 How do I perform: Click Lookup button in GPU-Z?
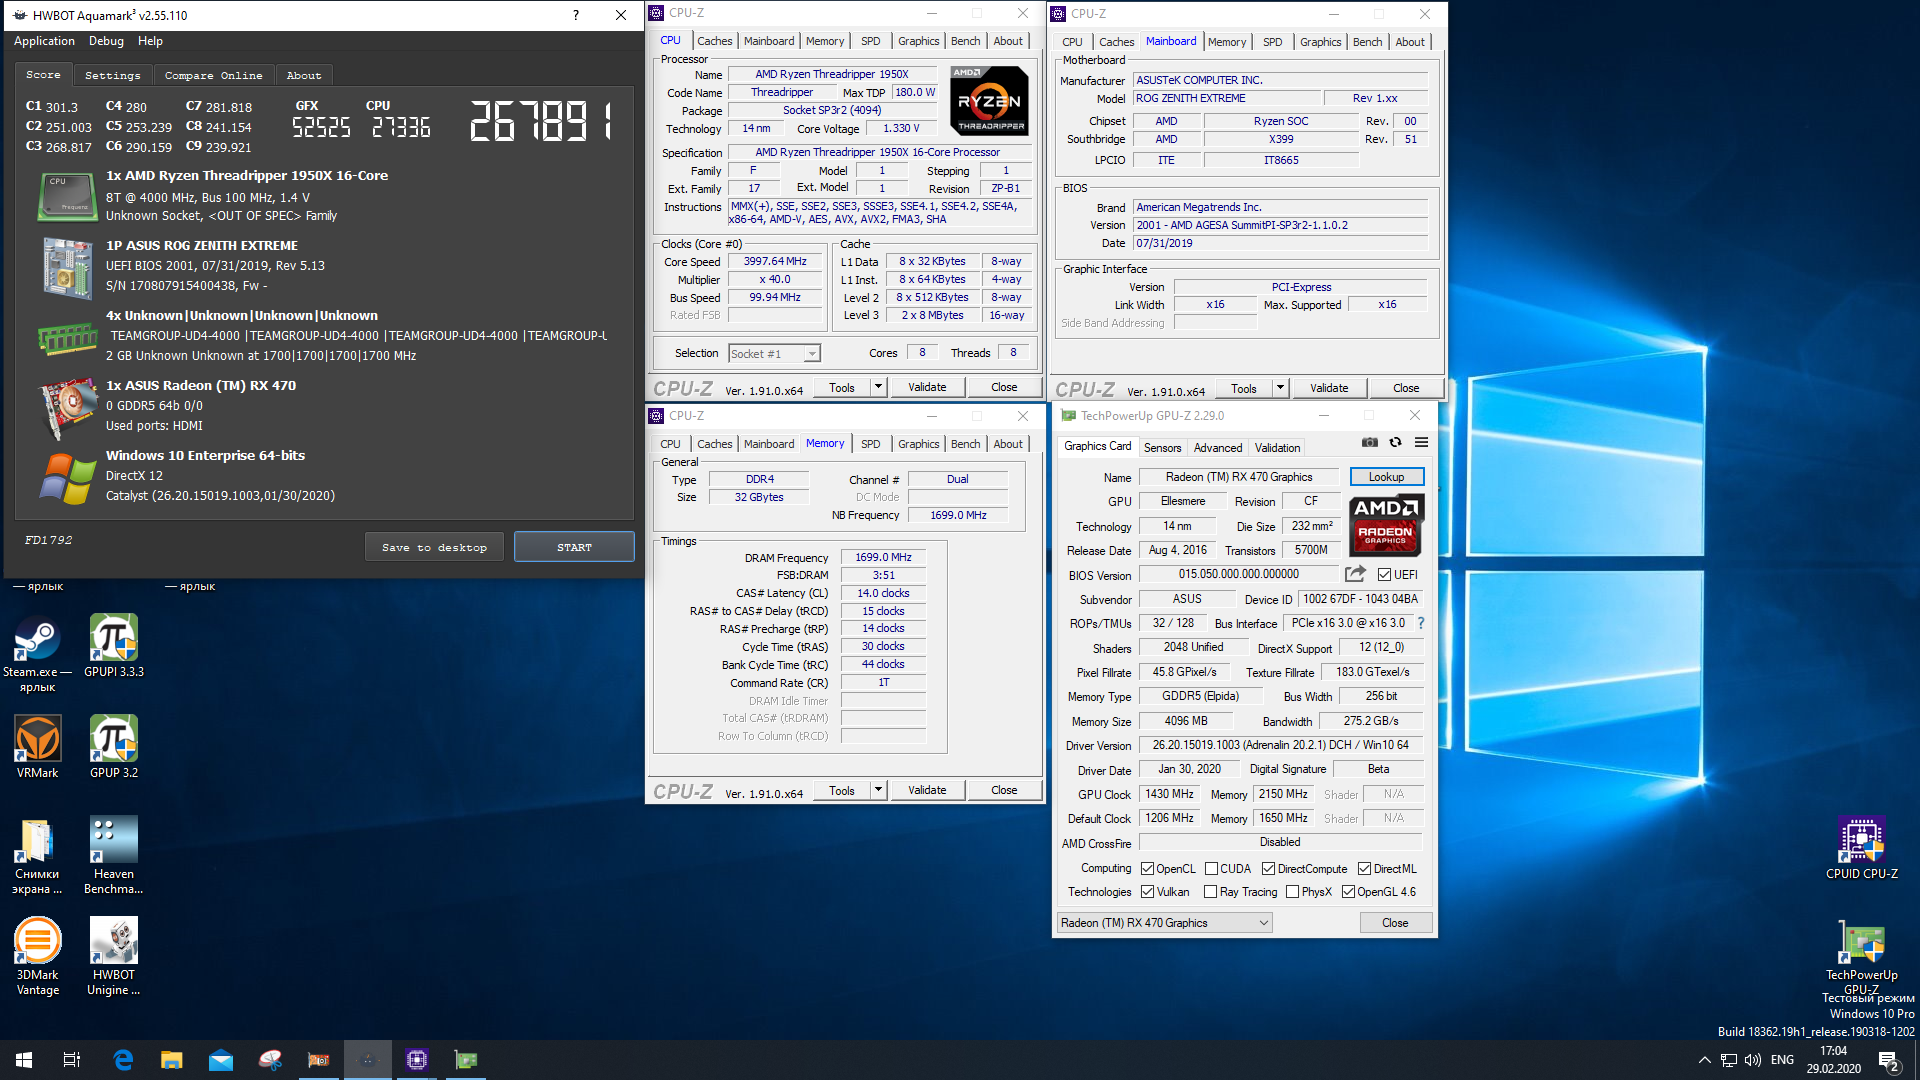(x=1386, y=477)
